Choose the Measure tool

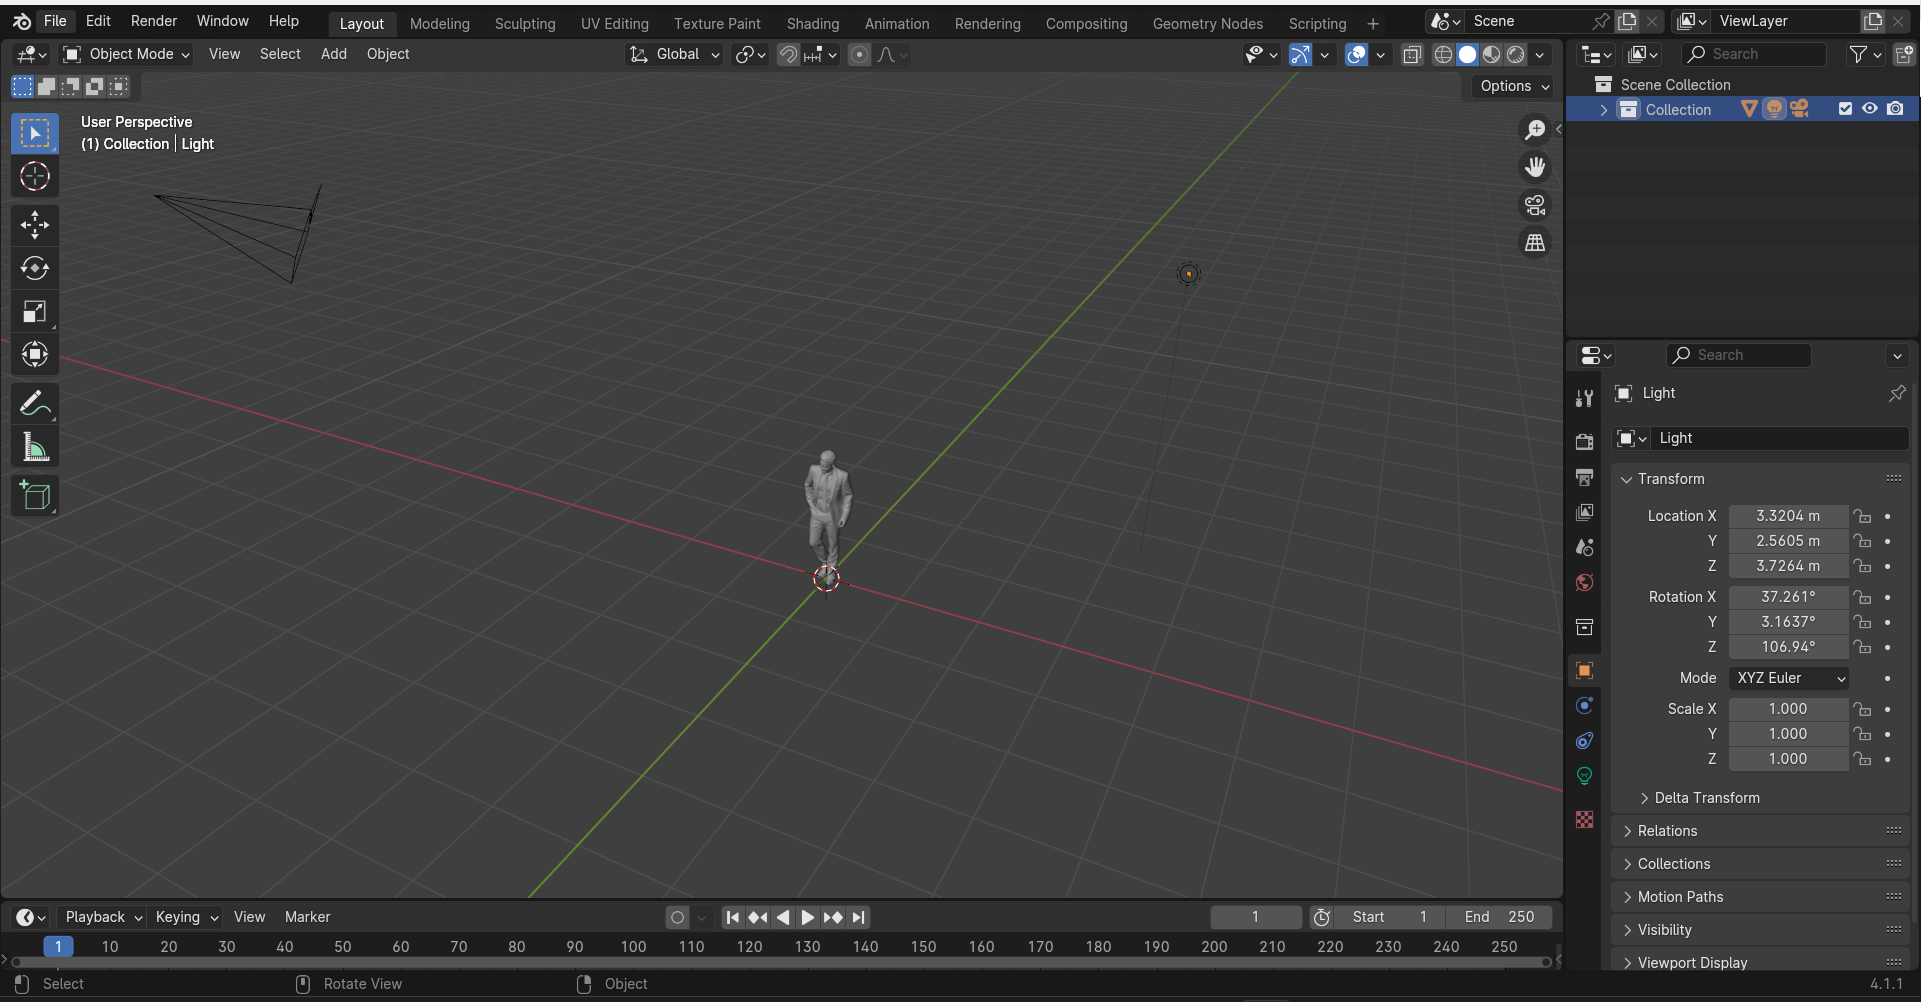[x=35, y=447]
